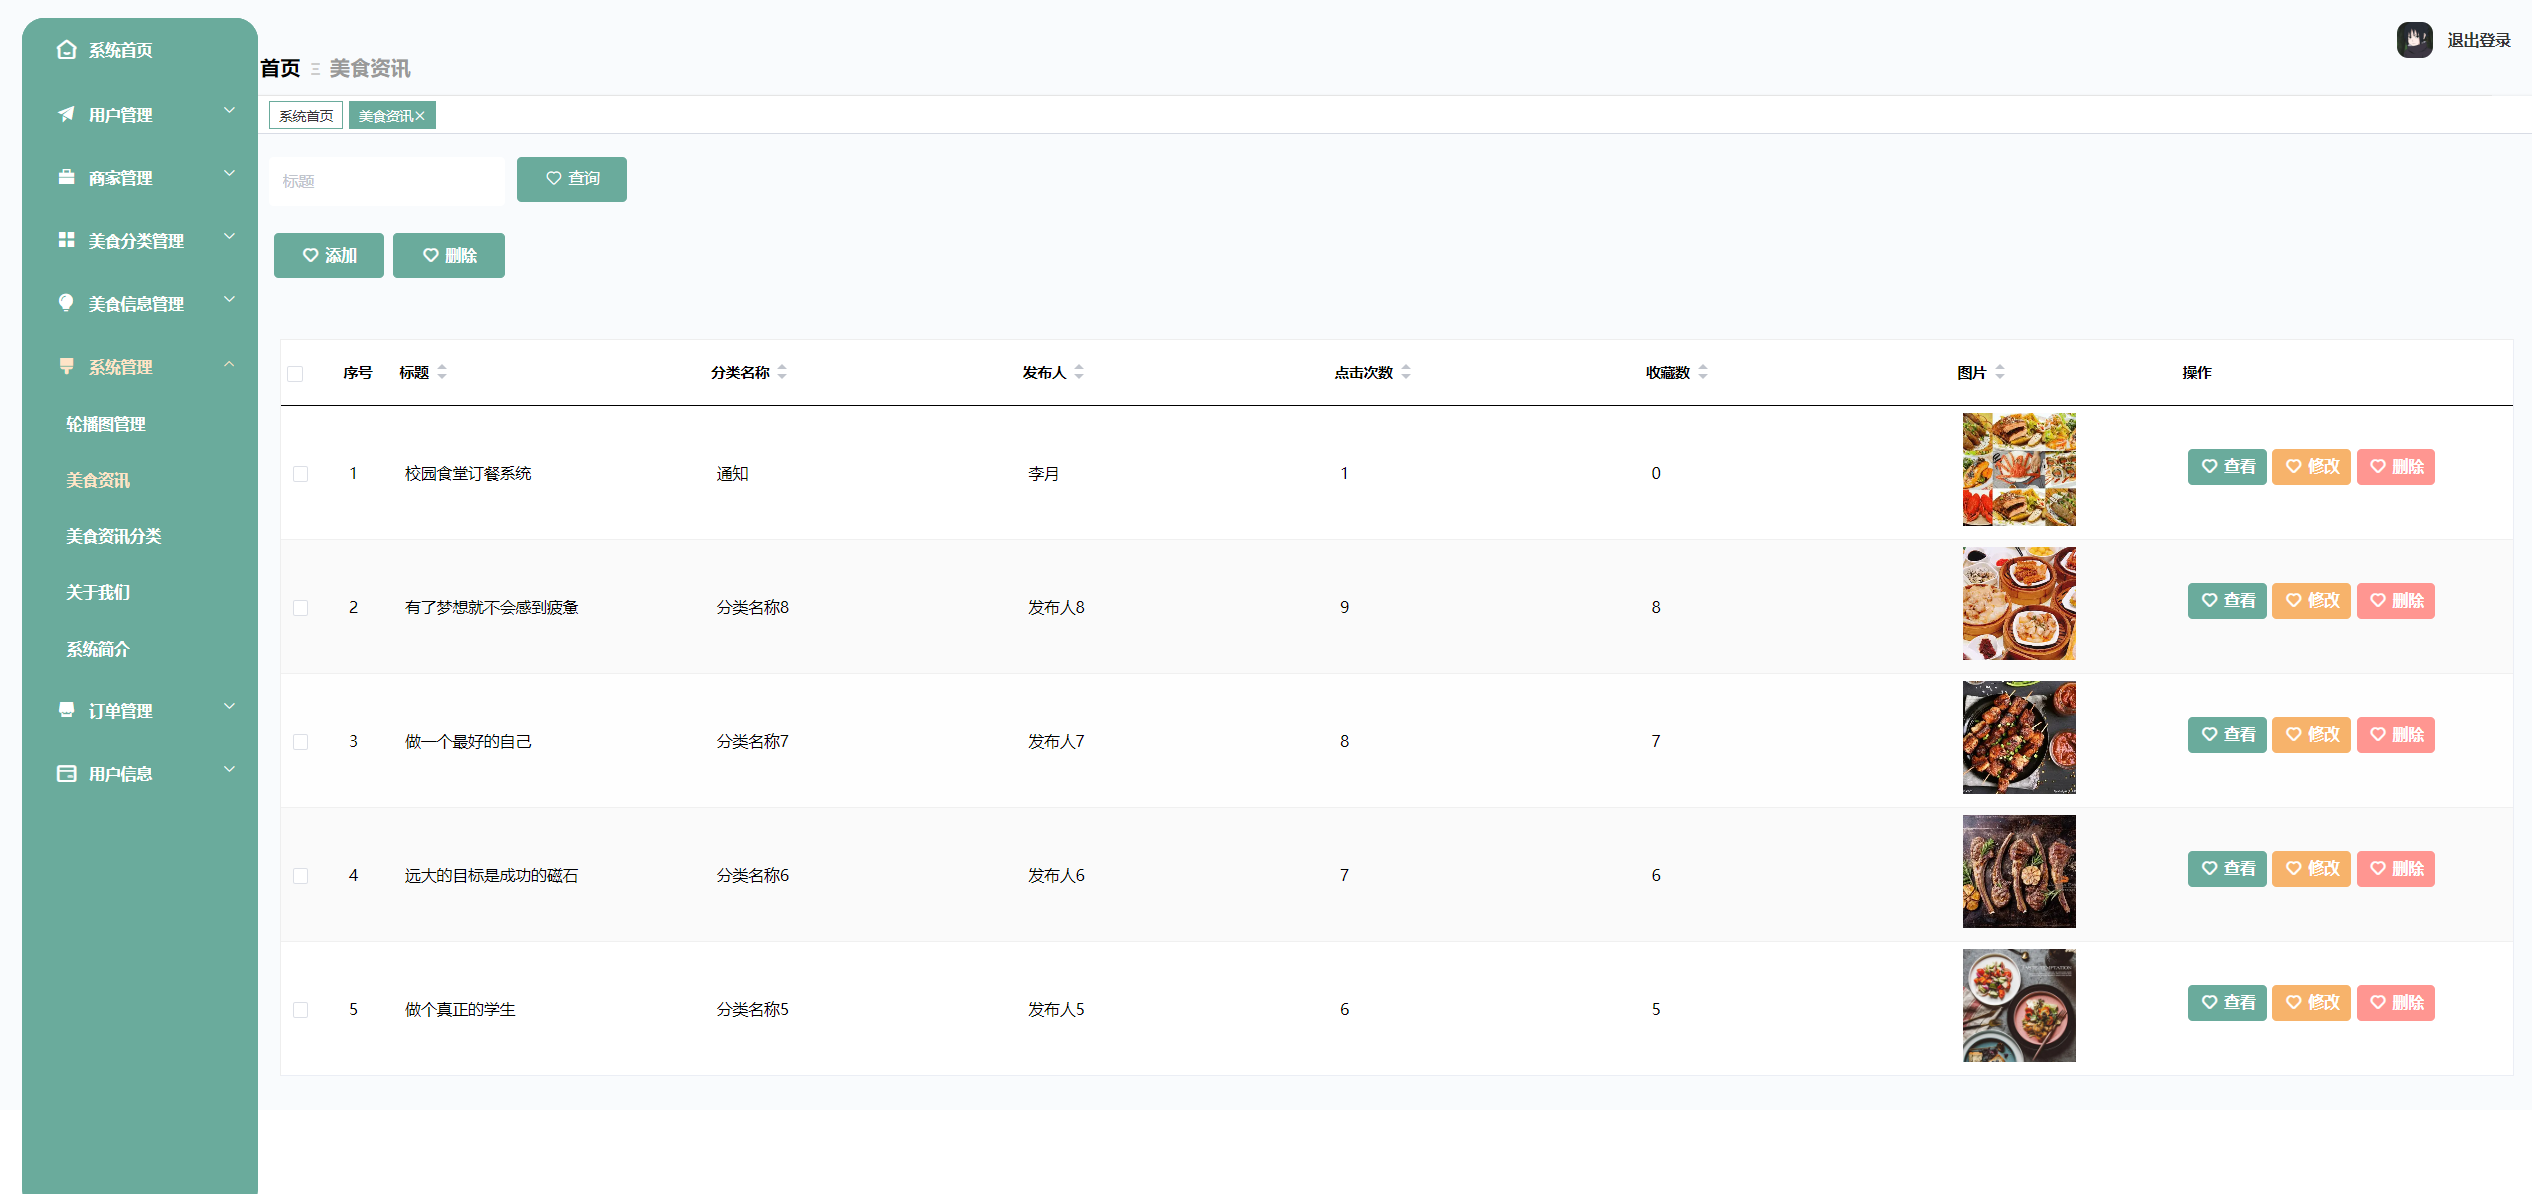Click the briefcase icon for 商家管理
The width and height of the screenshot is (2532, 1194).
click(66, 177)
